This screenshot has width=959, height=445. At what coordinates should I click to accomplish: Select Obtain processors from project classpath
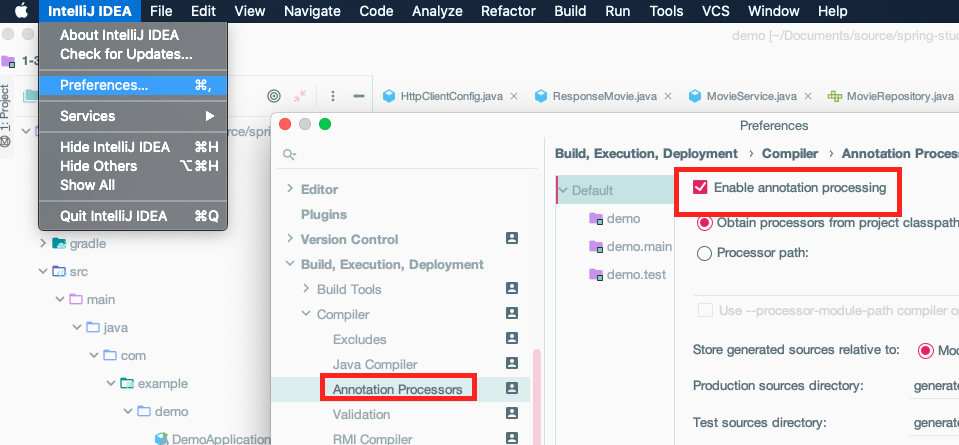pos(705,223)
